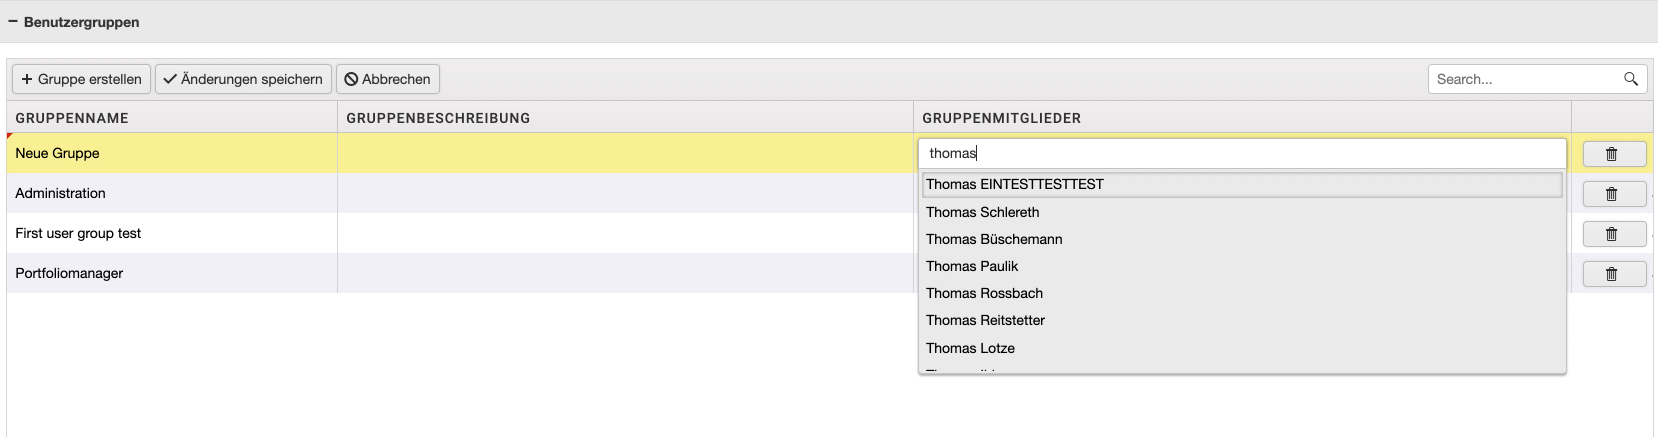Select Thomas Reitstetter entry
The height and width of the screenshot is (437, 1658).
point(985,320)
